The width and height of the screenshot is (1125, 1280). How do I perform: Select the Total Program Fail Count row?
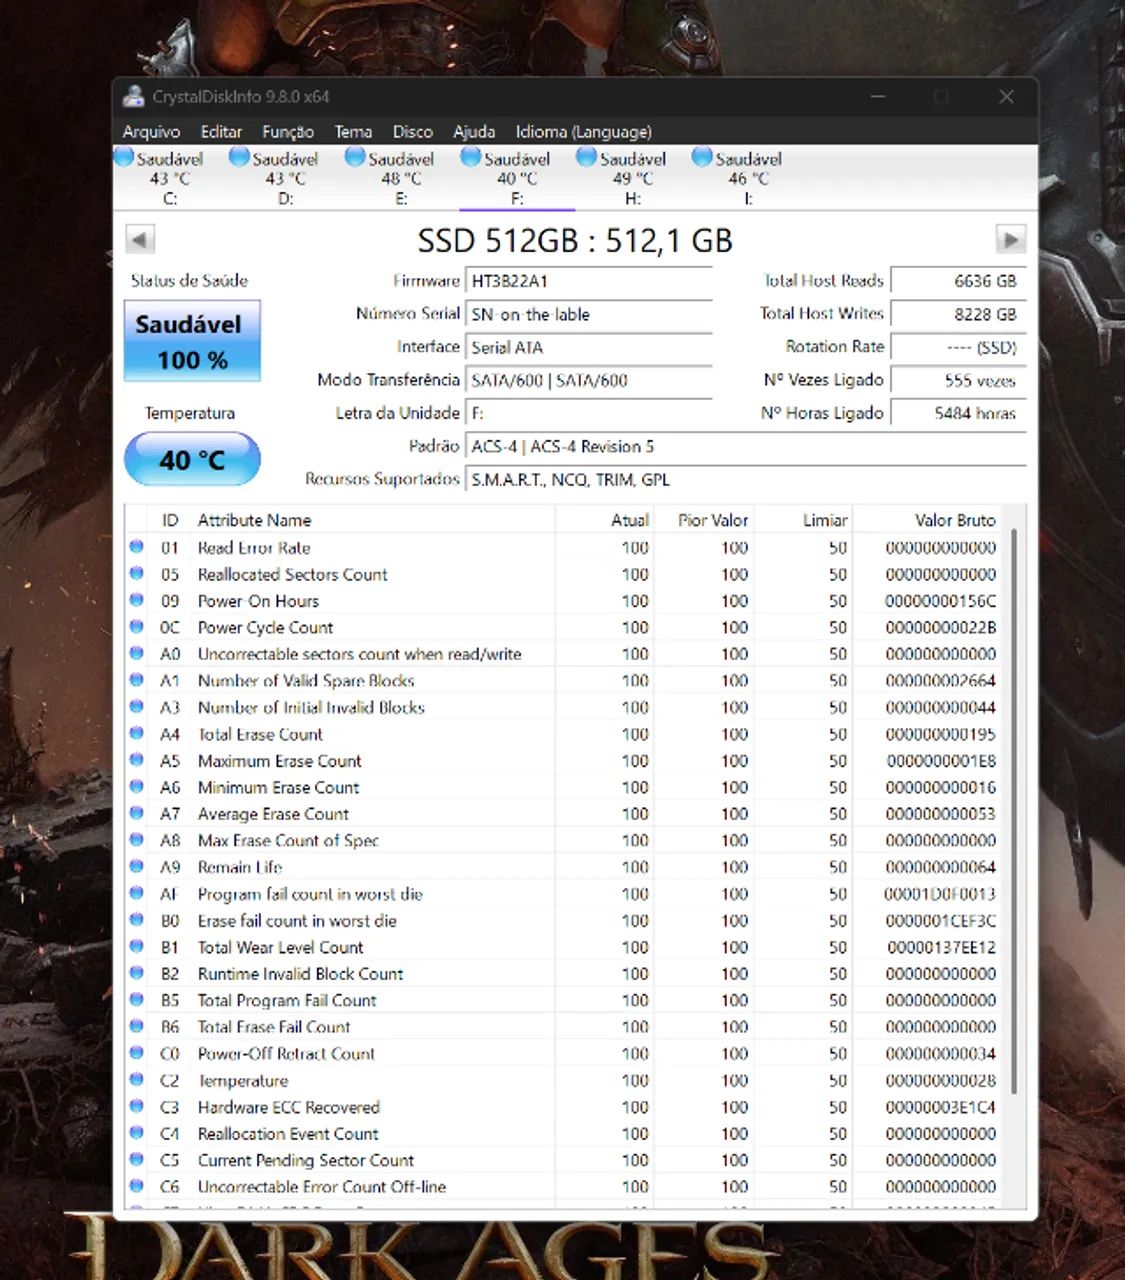coord(562,1000)
